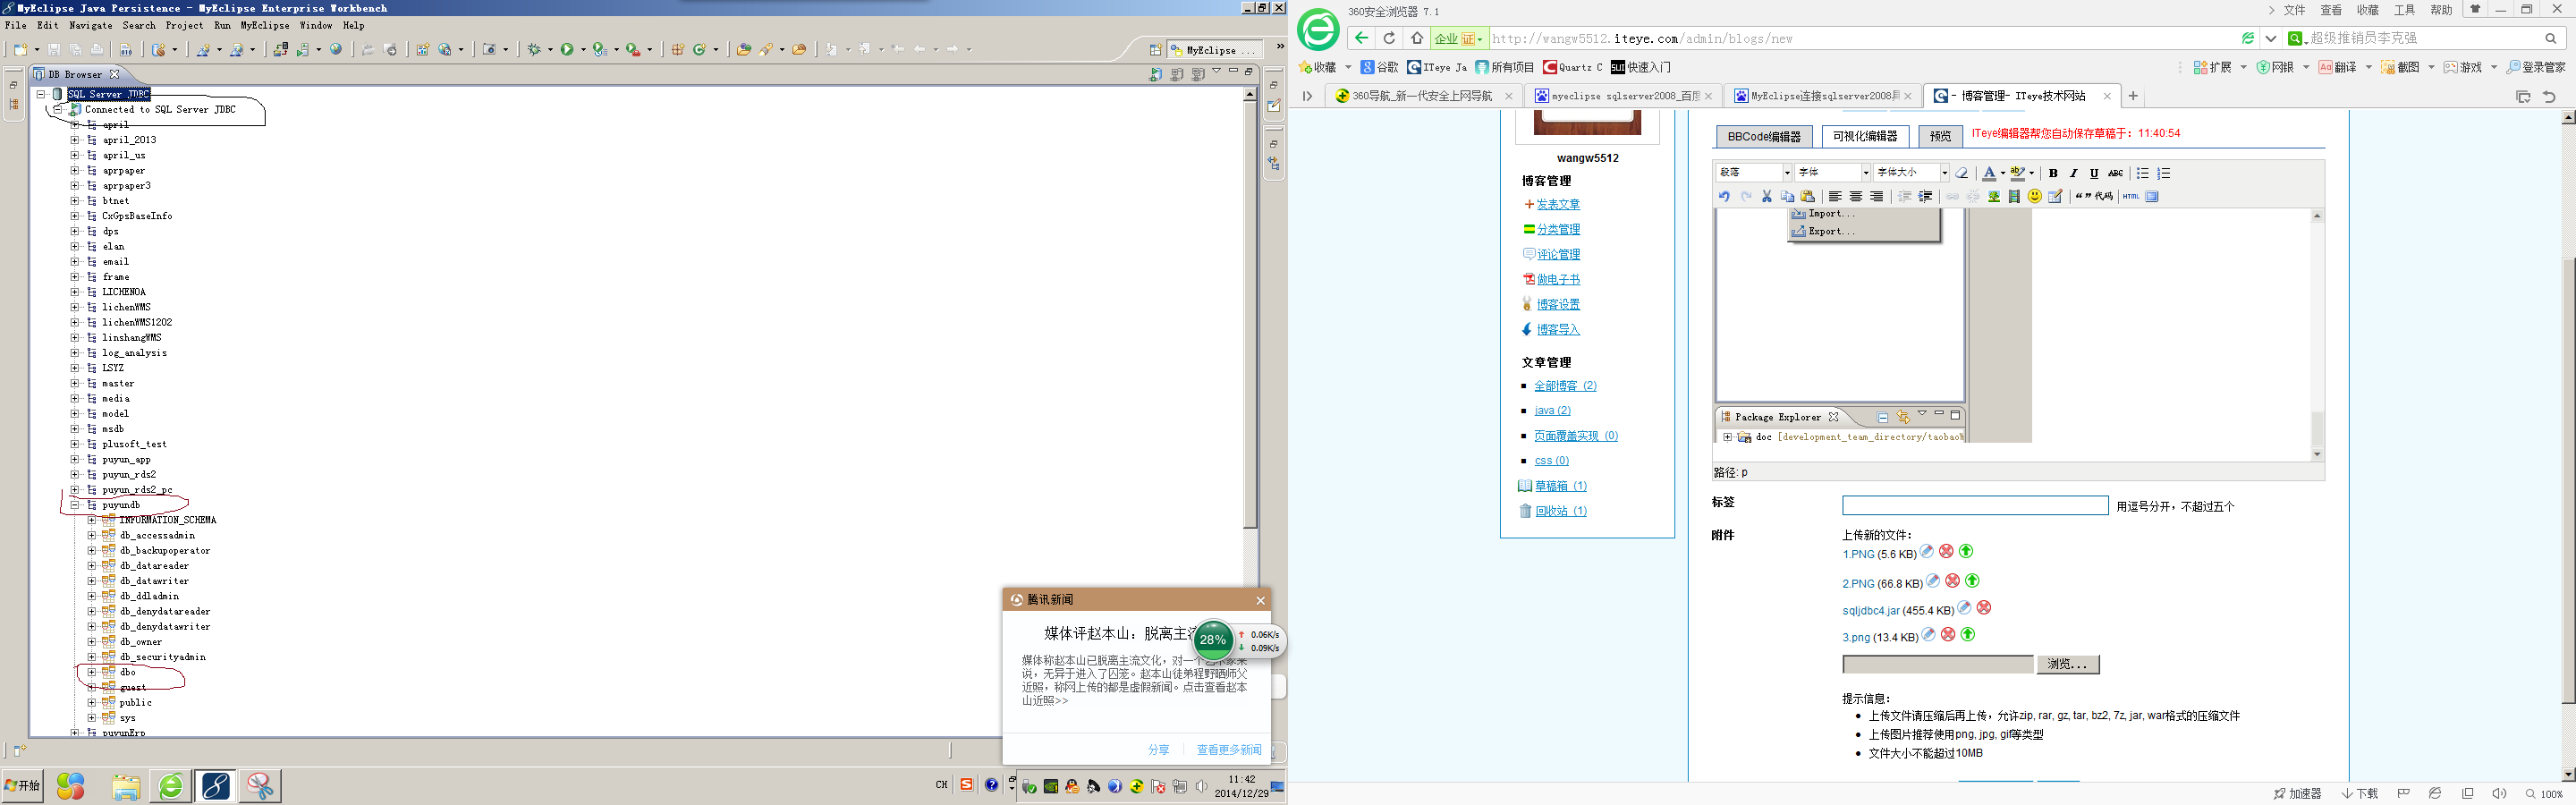Collapse the puyundb database node
The width and height of the screenshot is (2576, 805).
(75, 505)
